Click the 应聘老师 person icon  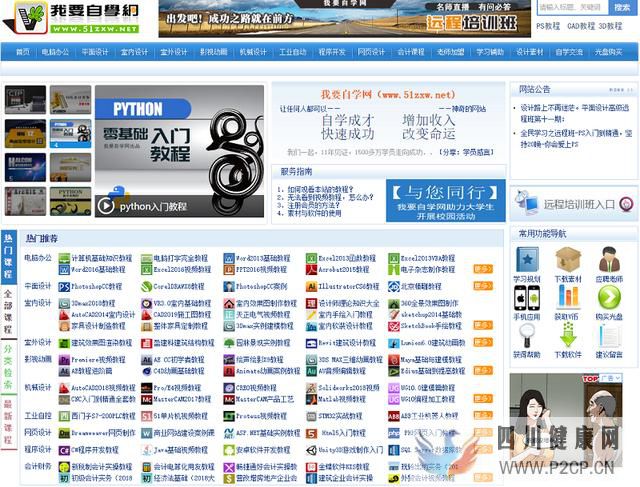609,260
